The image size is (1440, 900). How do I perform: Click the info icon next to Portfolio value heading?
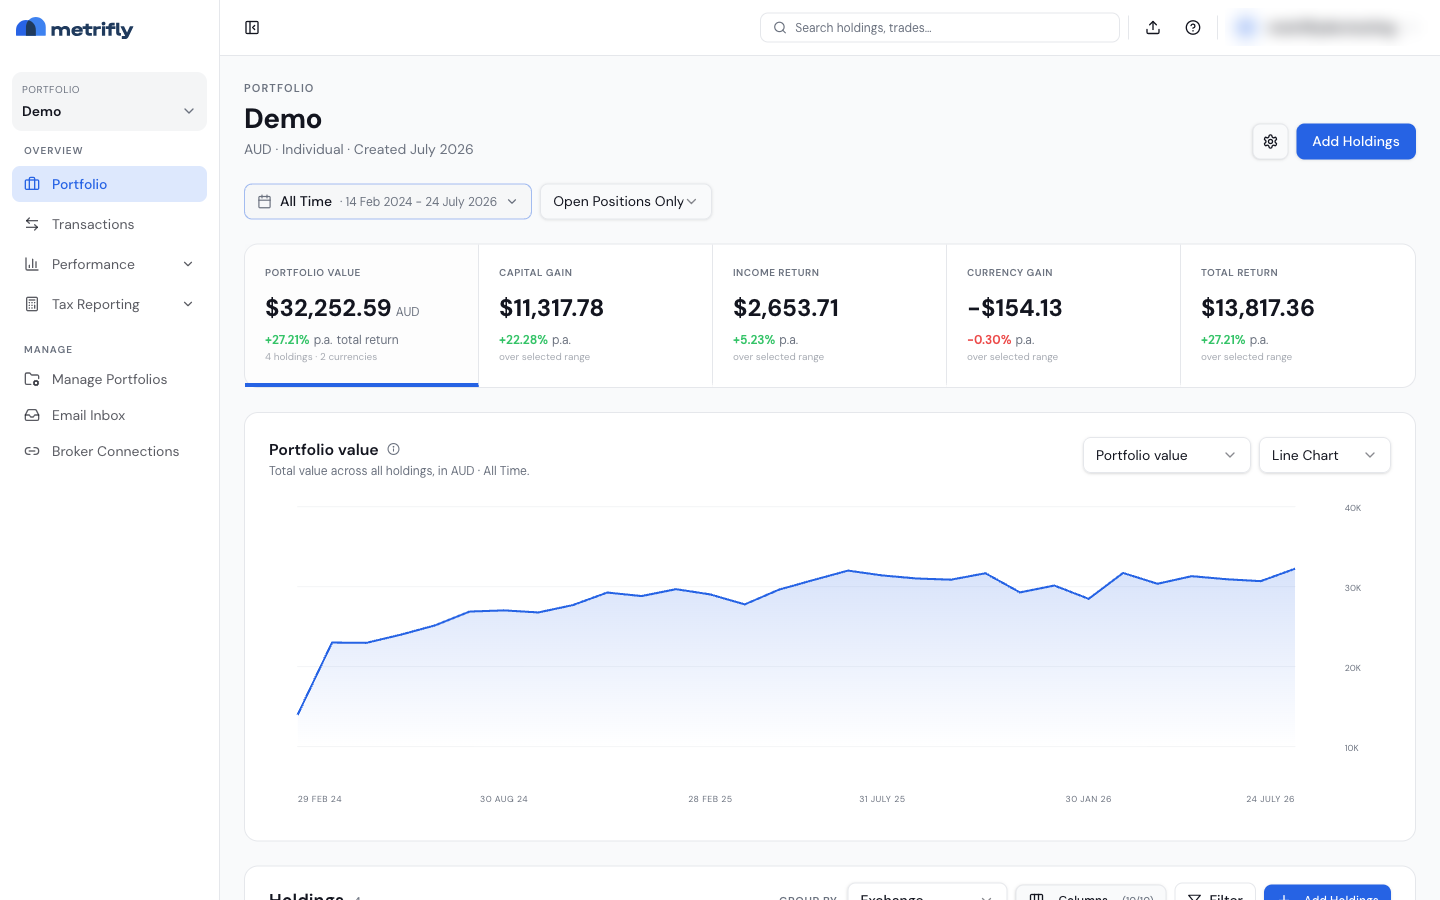click(x=394, y=449)
